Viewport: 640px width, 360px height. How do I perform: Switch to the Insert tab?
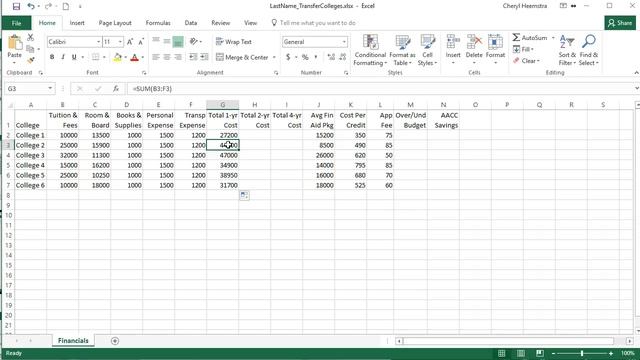pyautogui.click(x=77, y=23)
